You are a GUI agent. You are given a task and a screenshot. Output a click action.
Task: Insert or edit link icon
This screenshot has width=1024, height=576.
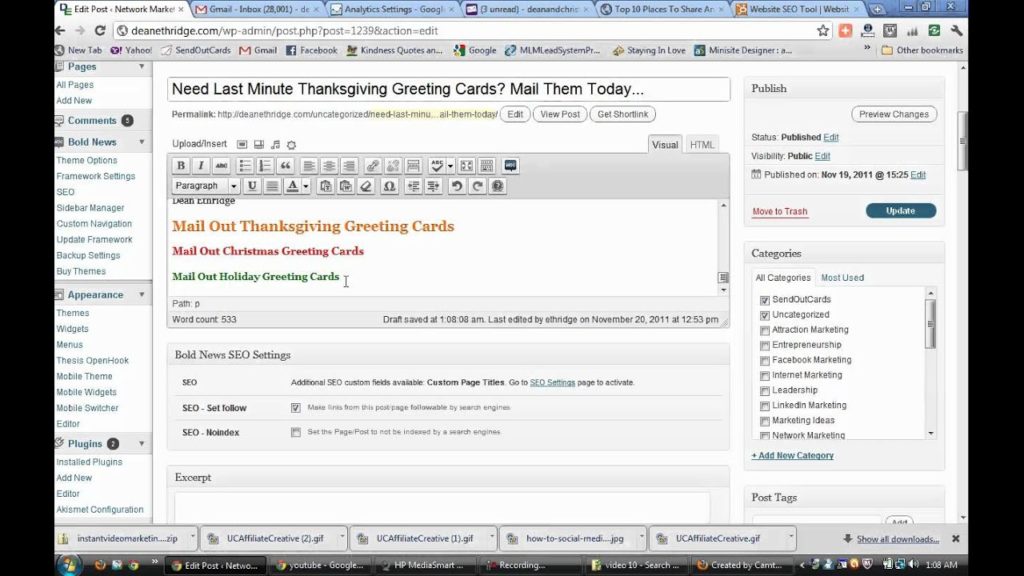point(372,166)
